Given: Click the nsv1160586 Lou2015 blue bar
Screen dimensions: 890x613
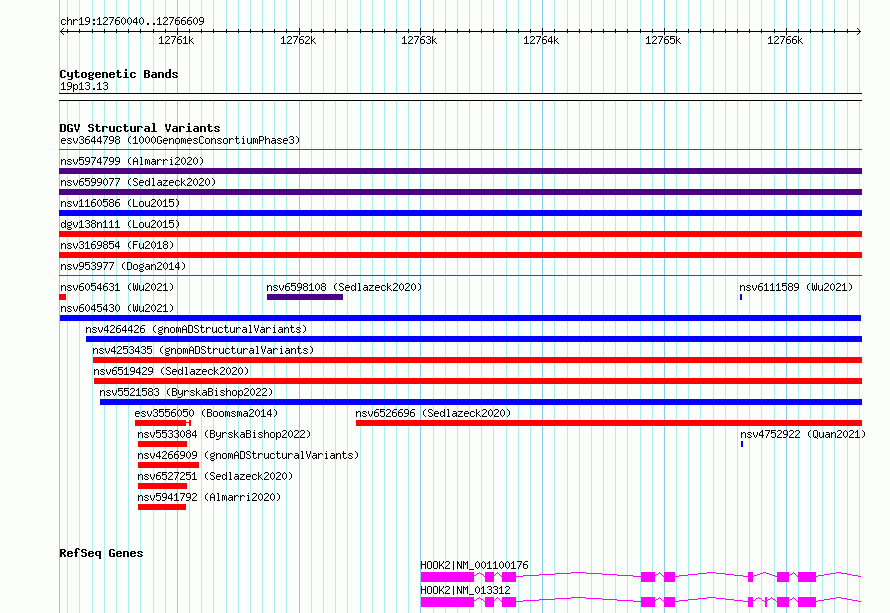Looking at the screenshot, I should click(x=460, y=213).
